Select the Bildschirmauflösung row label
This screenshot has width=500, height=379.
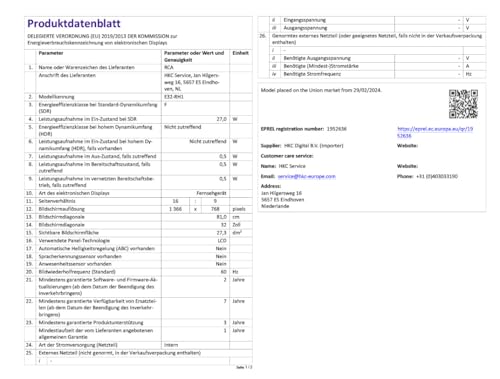pyautogui.click(x=62, y=209)
